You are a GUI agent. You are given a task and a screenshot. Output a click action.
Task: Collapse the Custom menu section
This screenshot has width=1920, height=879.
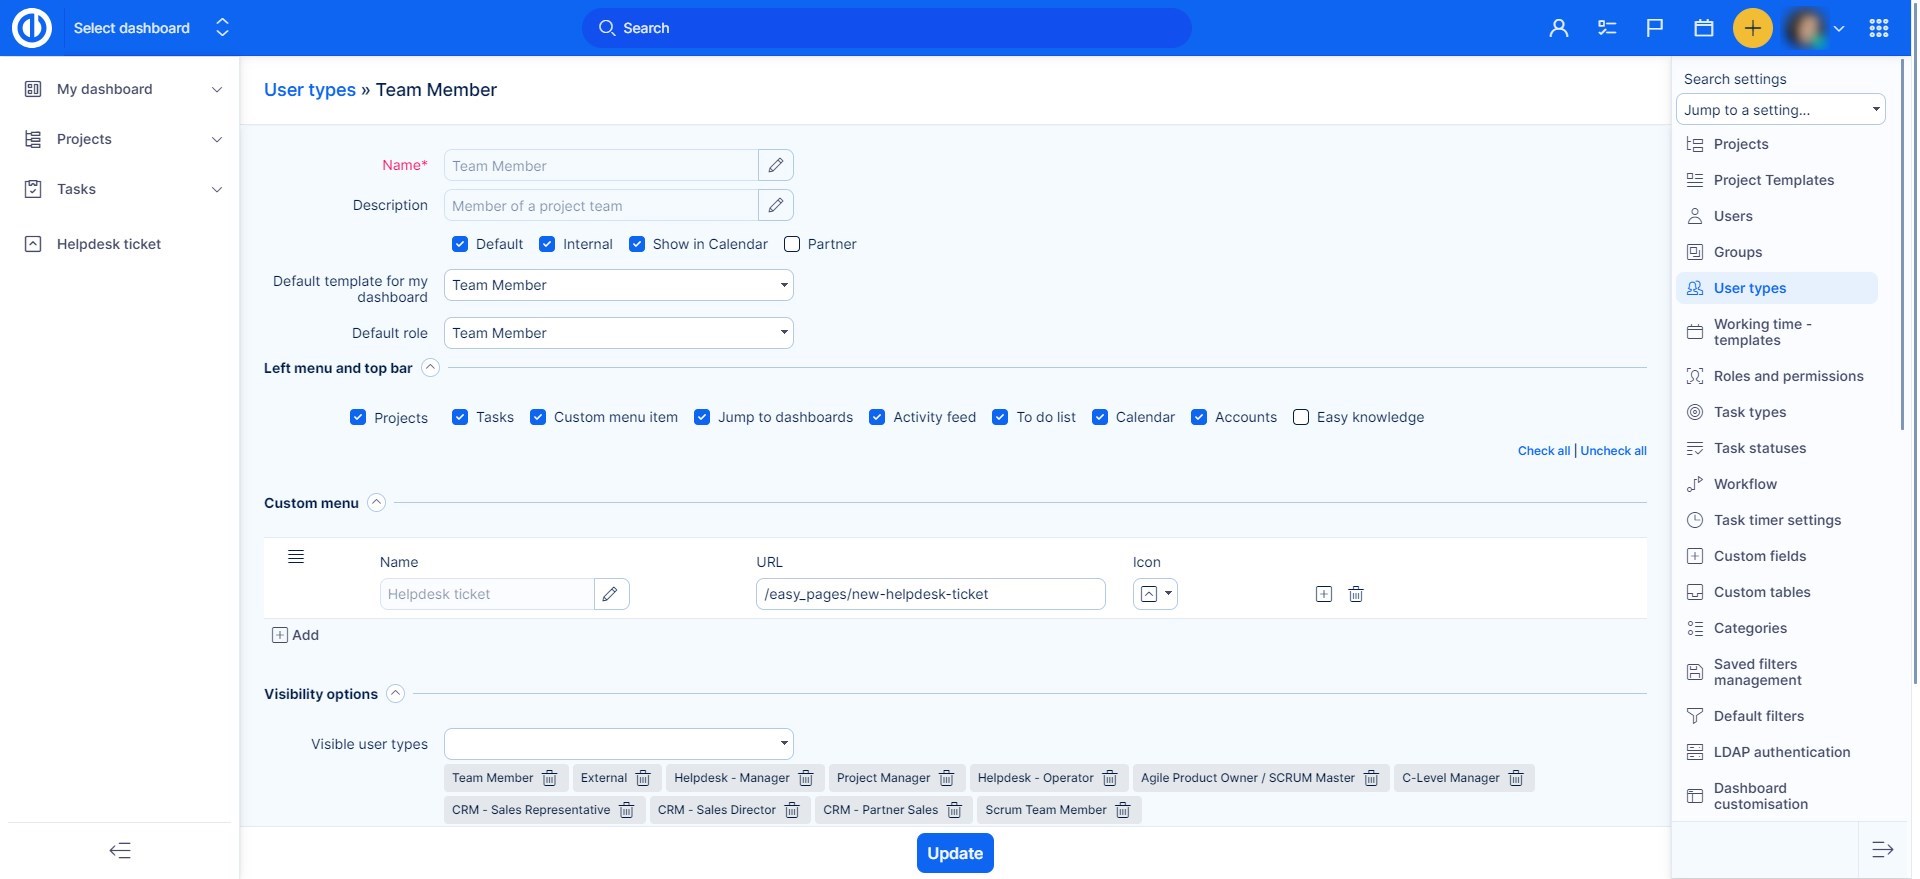(376, 503)
